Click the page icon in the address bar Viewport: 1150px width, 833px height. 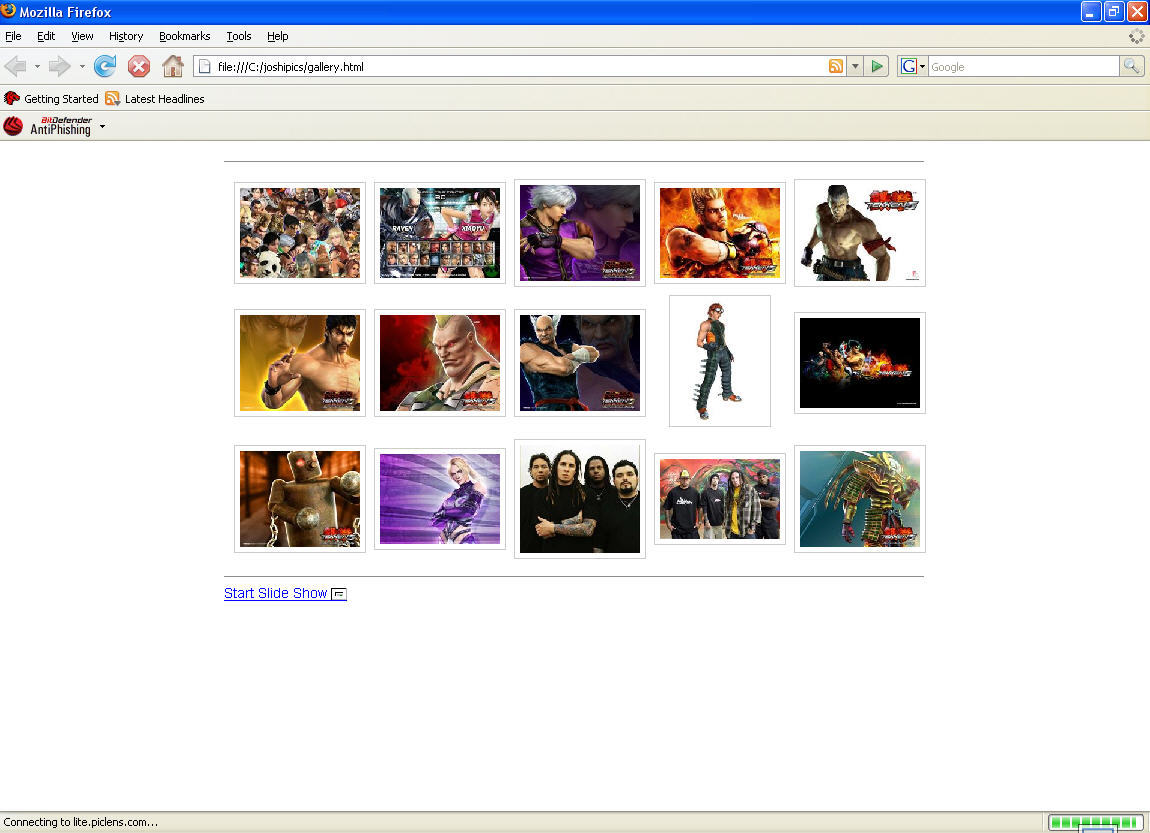click(205, 67)
